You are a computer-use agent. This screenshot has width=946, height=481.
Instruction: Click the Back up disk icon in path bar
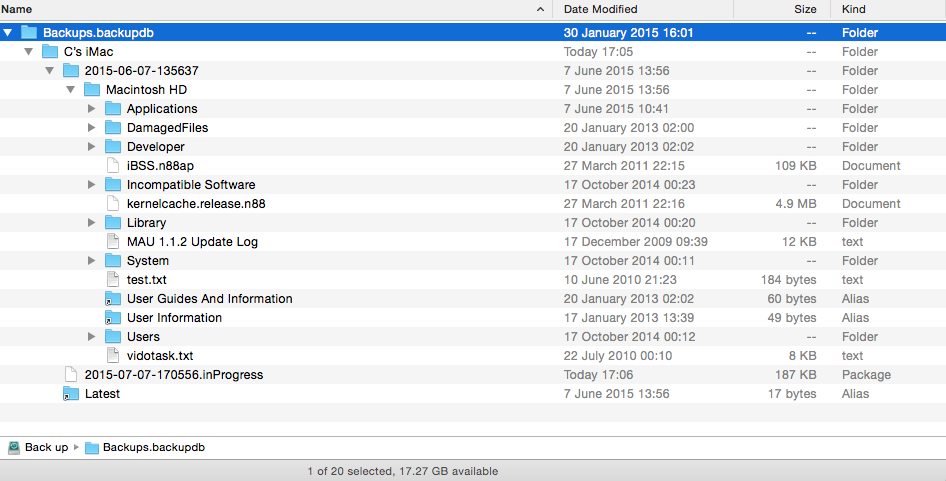click(14, 448)
